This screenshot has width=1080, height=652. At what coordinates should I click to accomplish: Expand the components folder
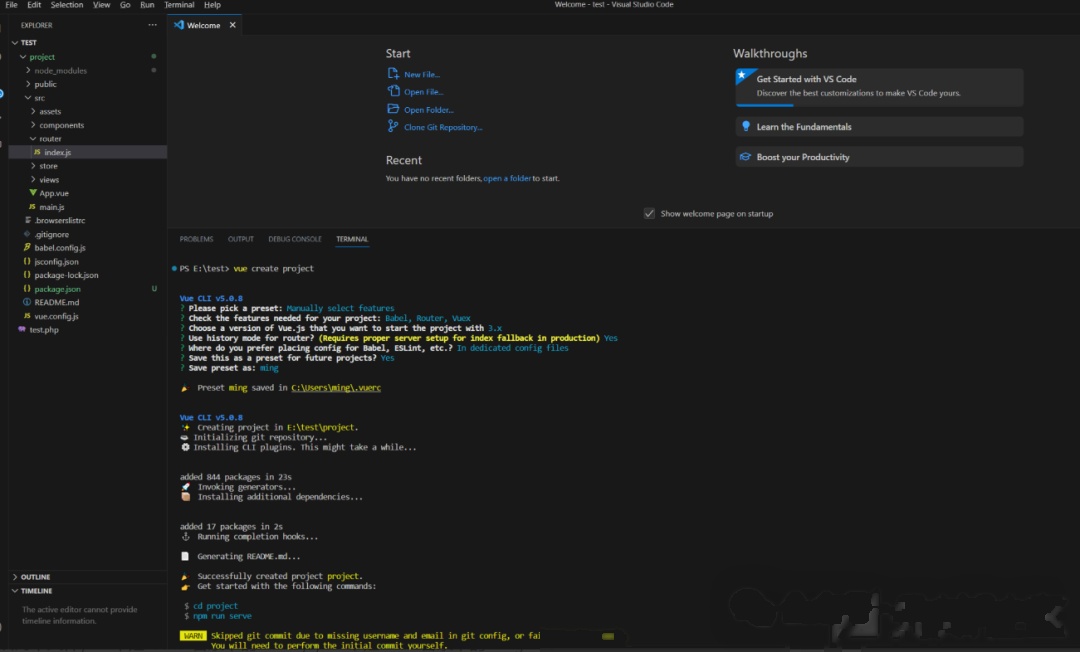pyautogui.click(x=32, y=125)
